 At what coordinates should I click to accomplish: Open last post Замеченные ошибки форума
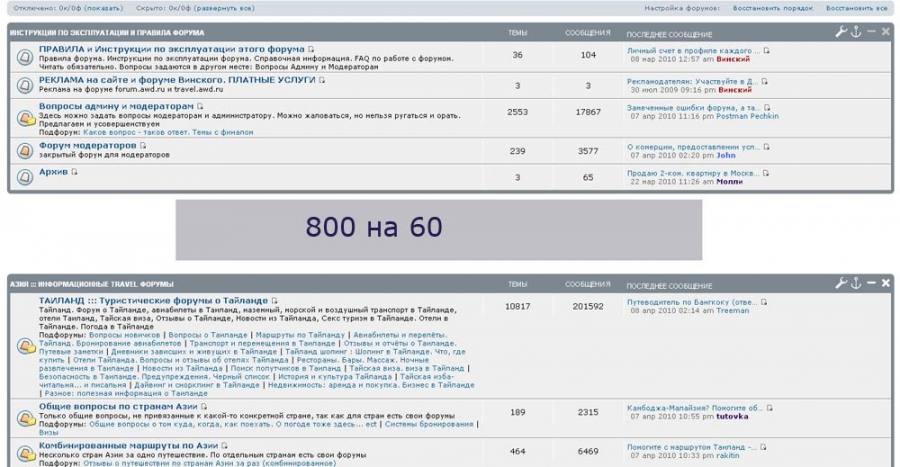pos(693,108)
